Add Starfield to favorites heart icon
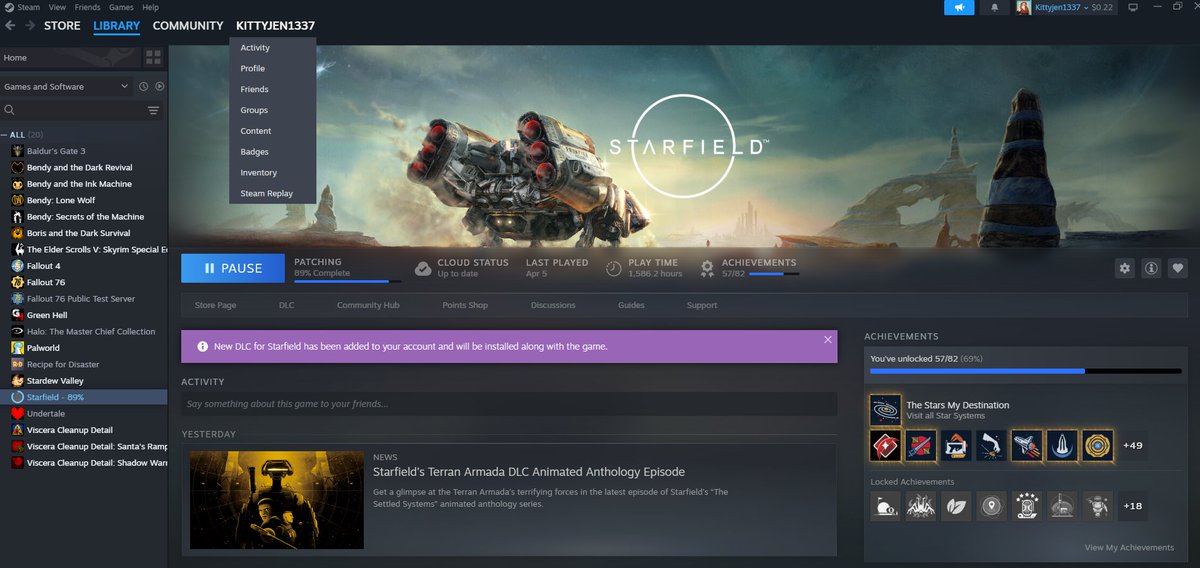 pos(1178,268)
